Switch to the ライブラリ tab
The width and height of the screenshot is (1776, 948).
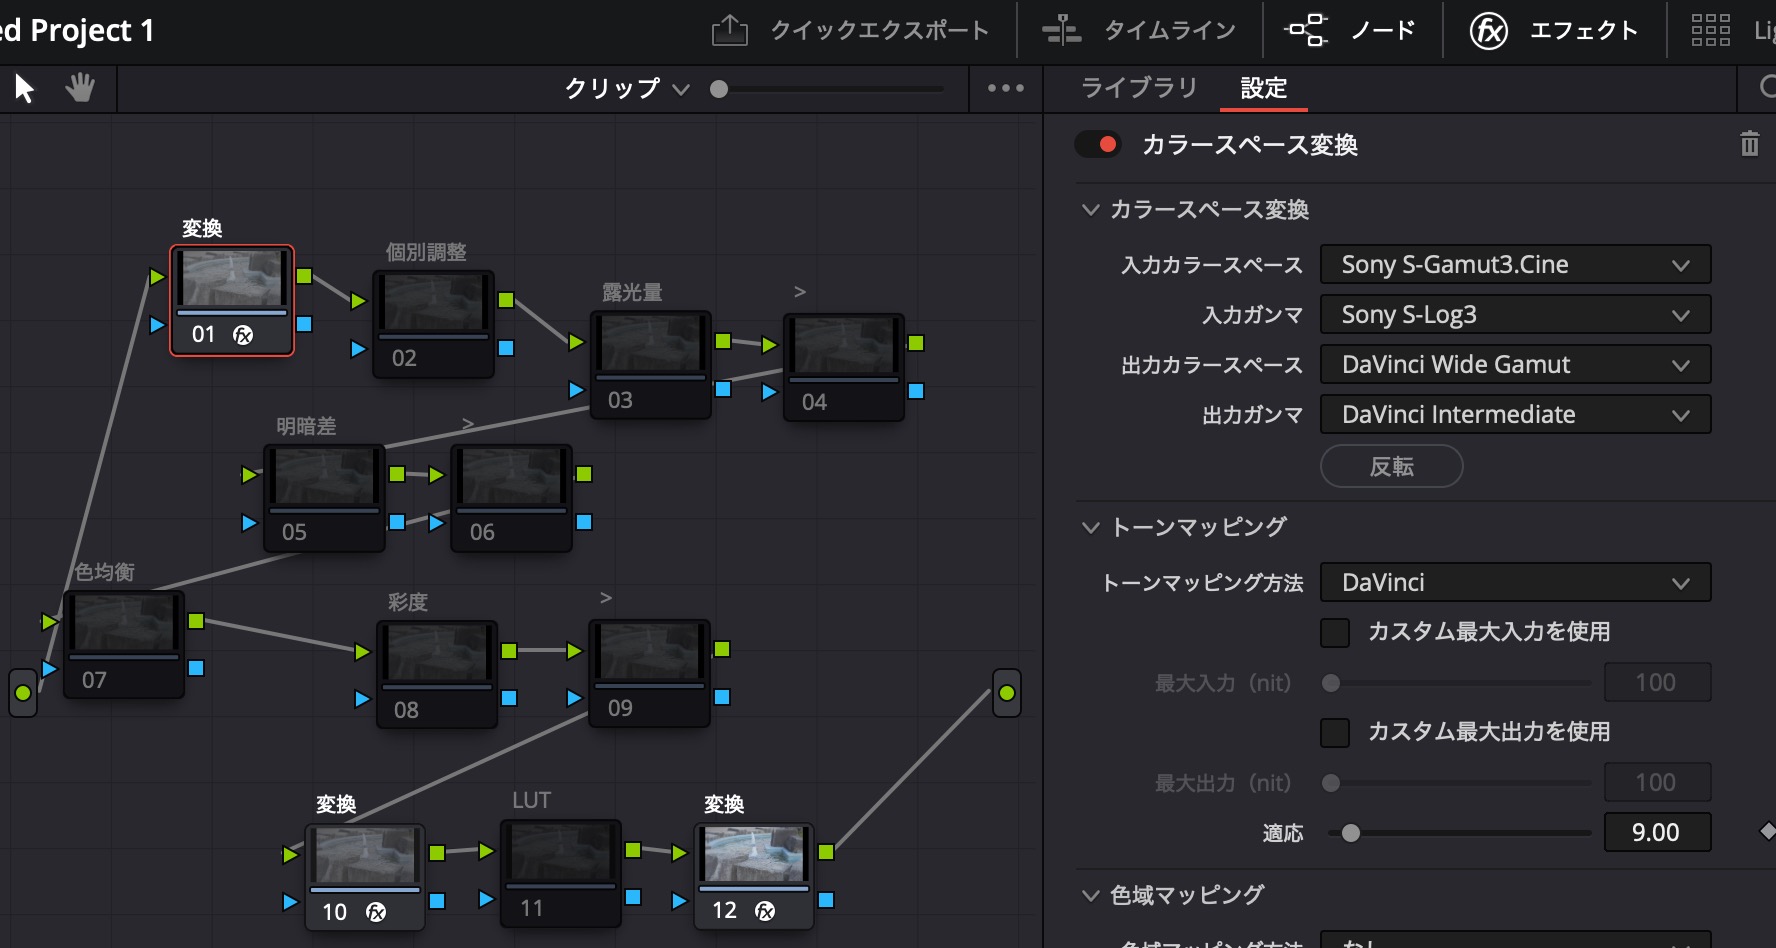[x=1139, y=88]
